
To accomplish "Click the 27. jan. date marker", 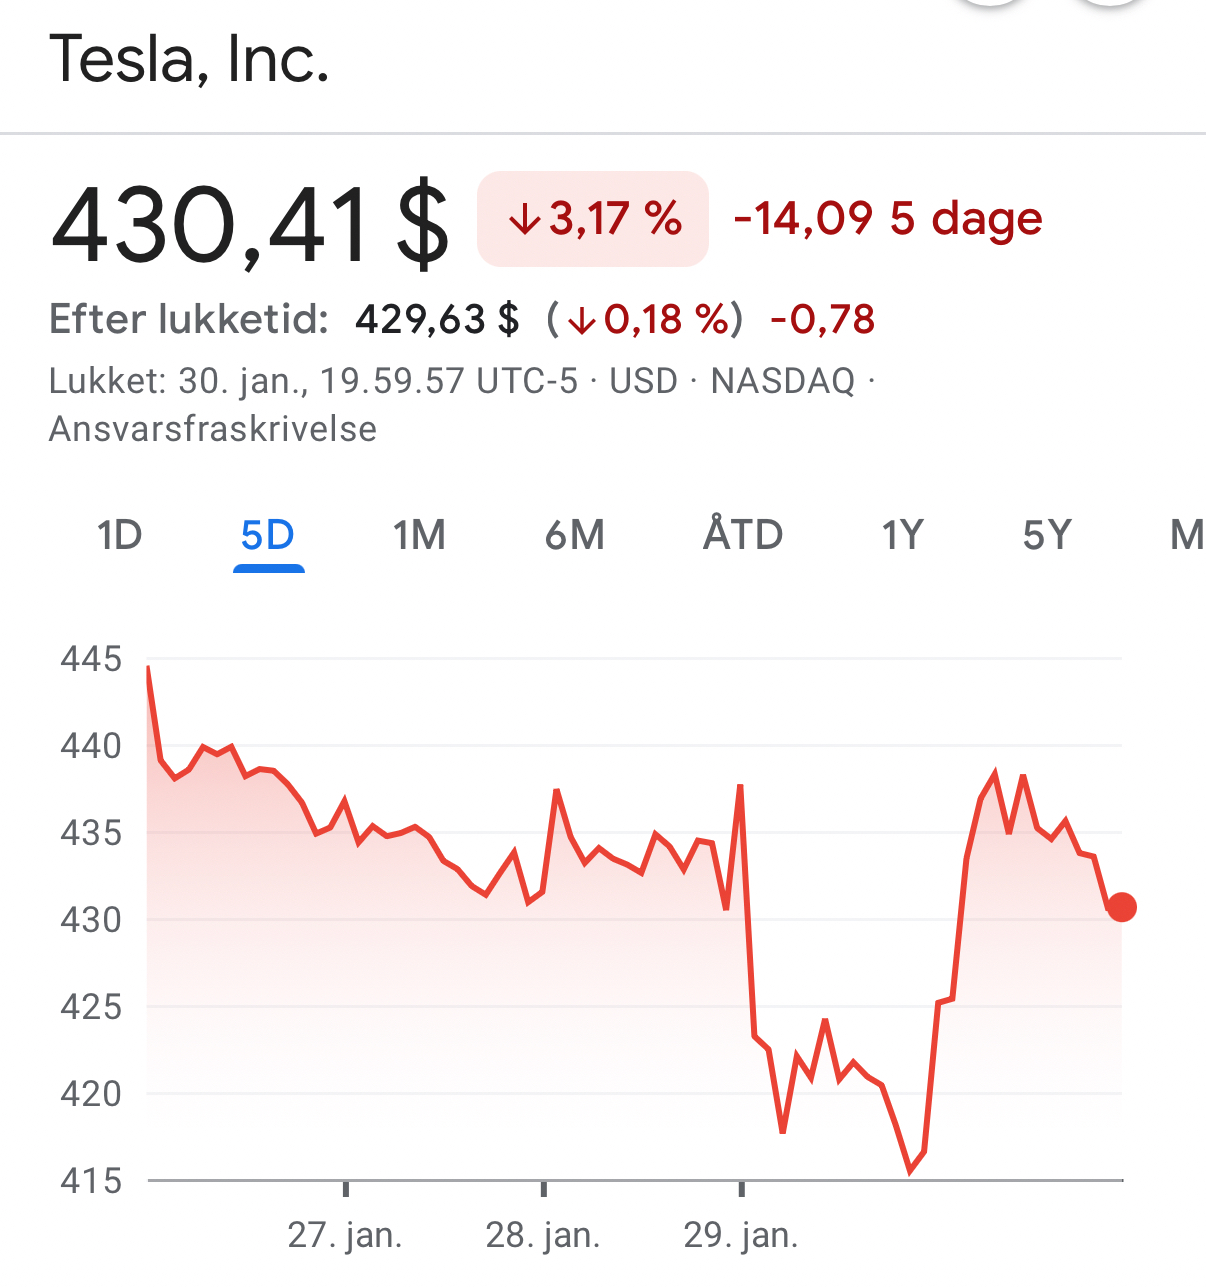I will (x=345, y=1236).
